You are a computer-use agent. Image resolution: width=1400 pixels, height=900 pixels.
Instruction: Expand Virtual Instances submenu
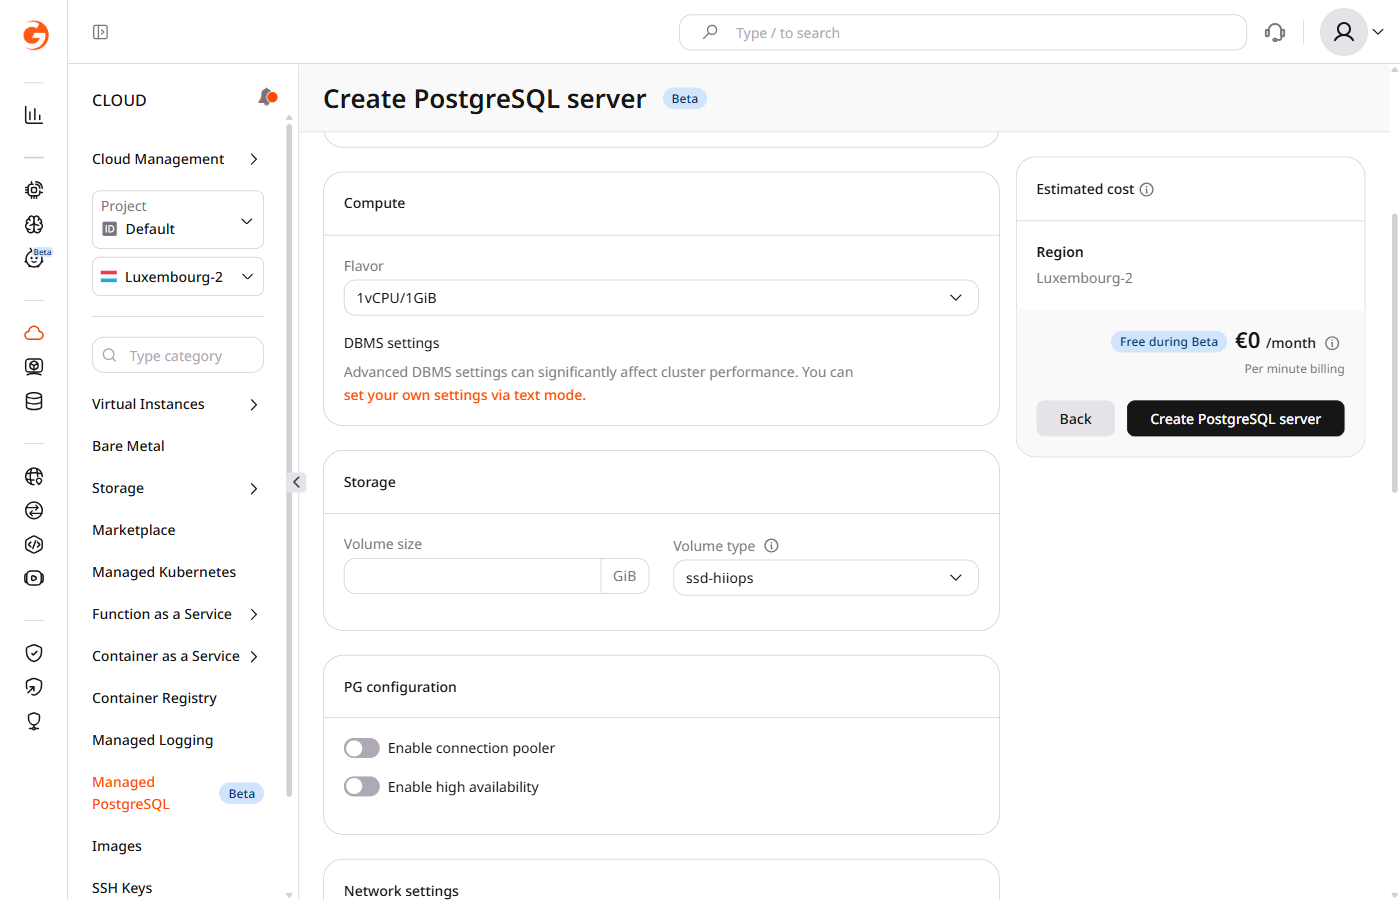pos(177,404)
